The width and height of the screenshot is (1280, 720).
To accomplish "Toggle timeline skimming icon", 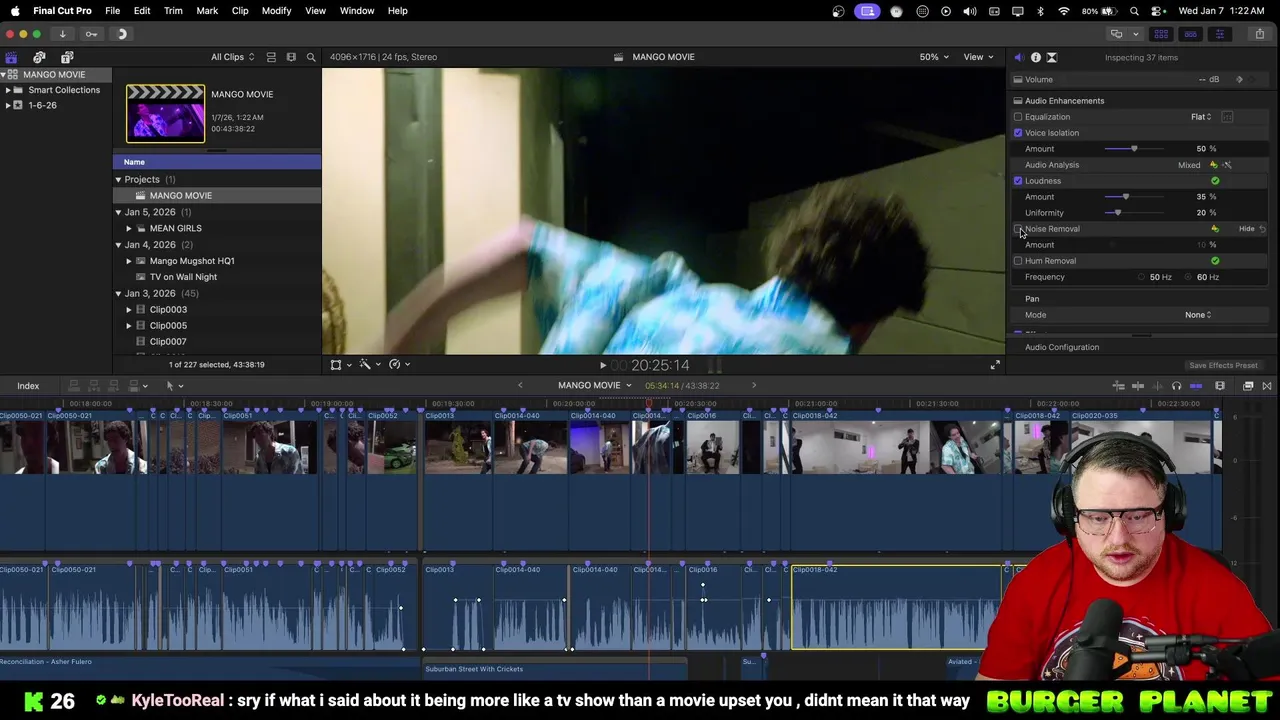I will click(x=1139, y=386).
